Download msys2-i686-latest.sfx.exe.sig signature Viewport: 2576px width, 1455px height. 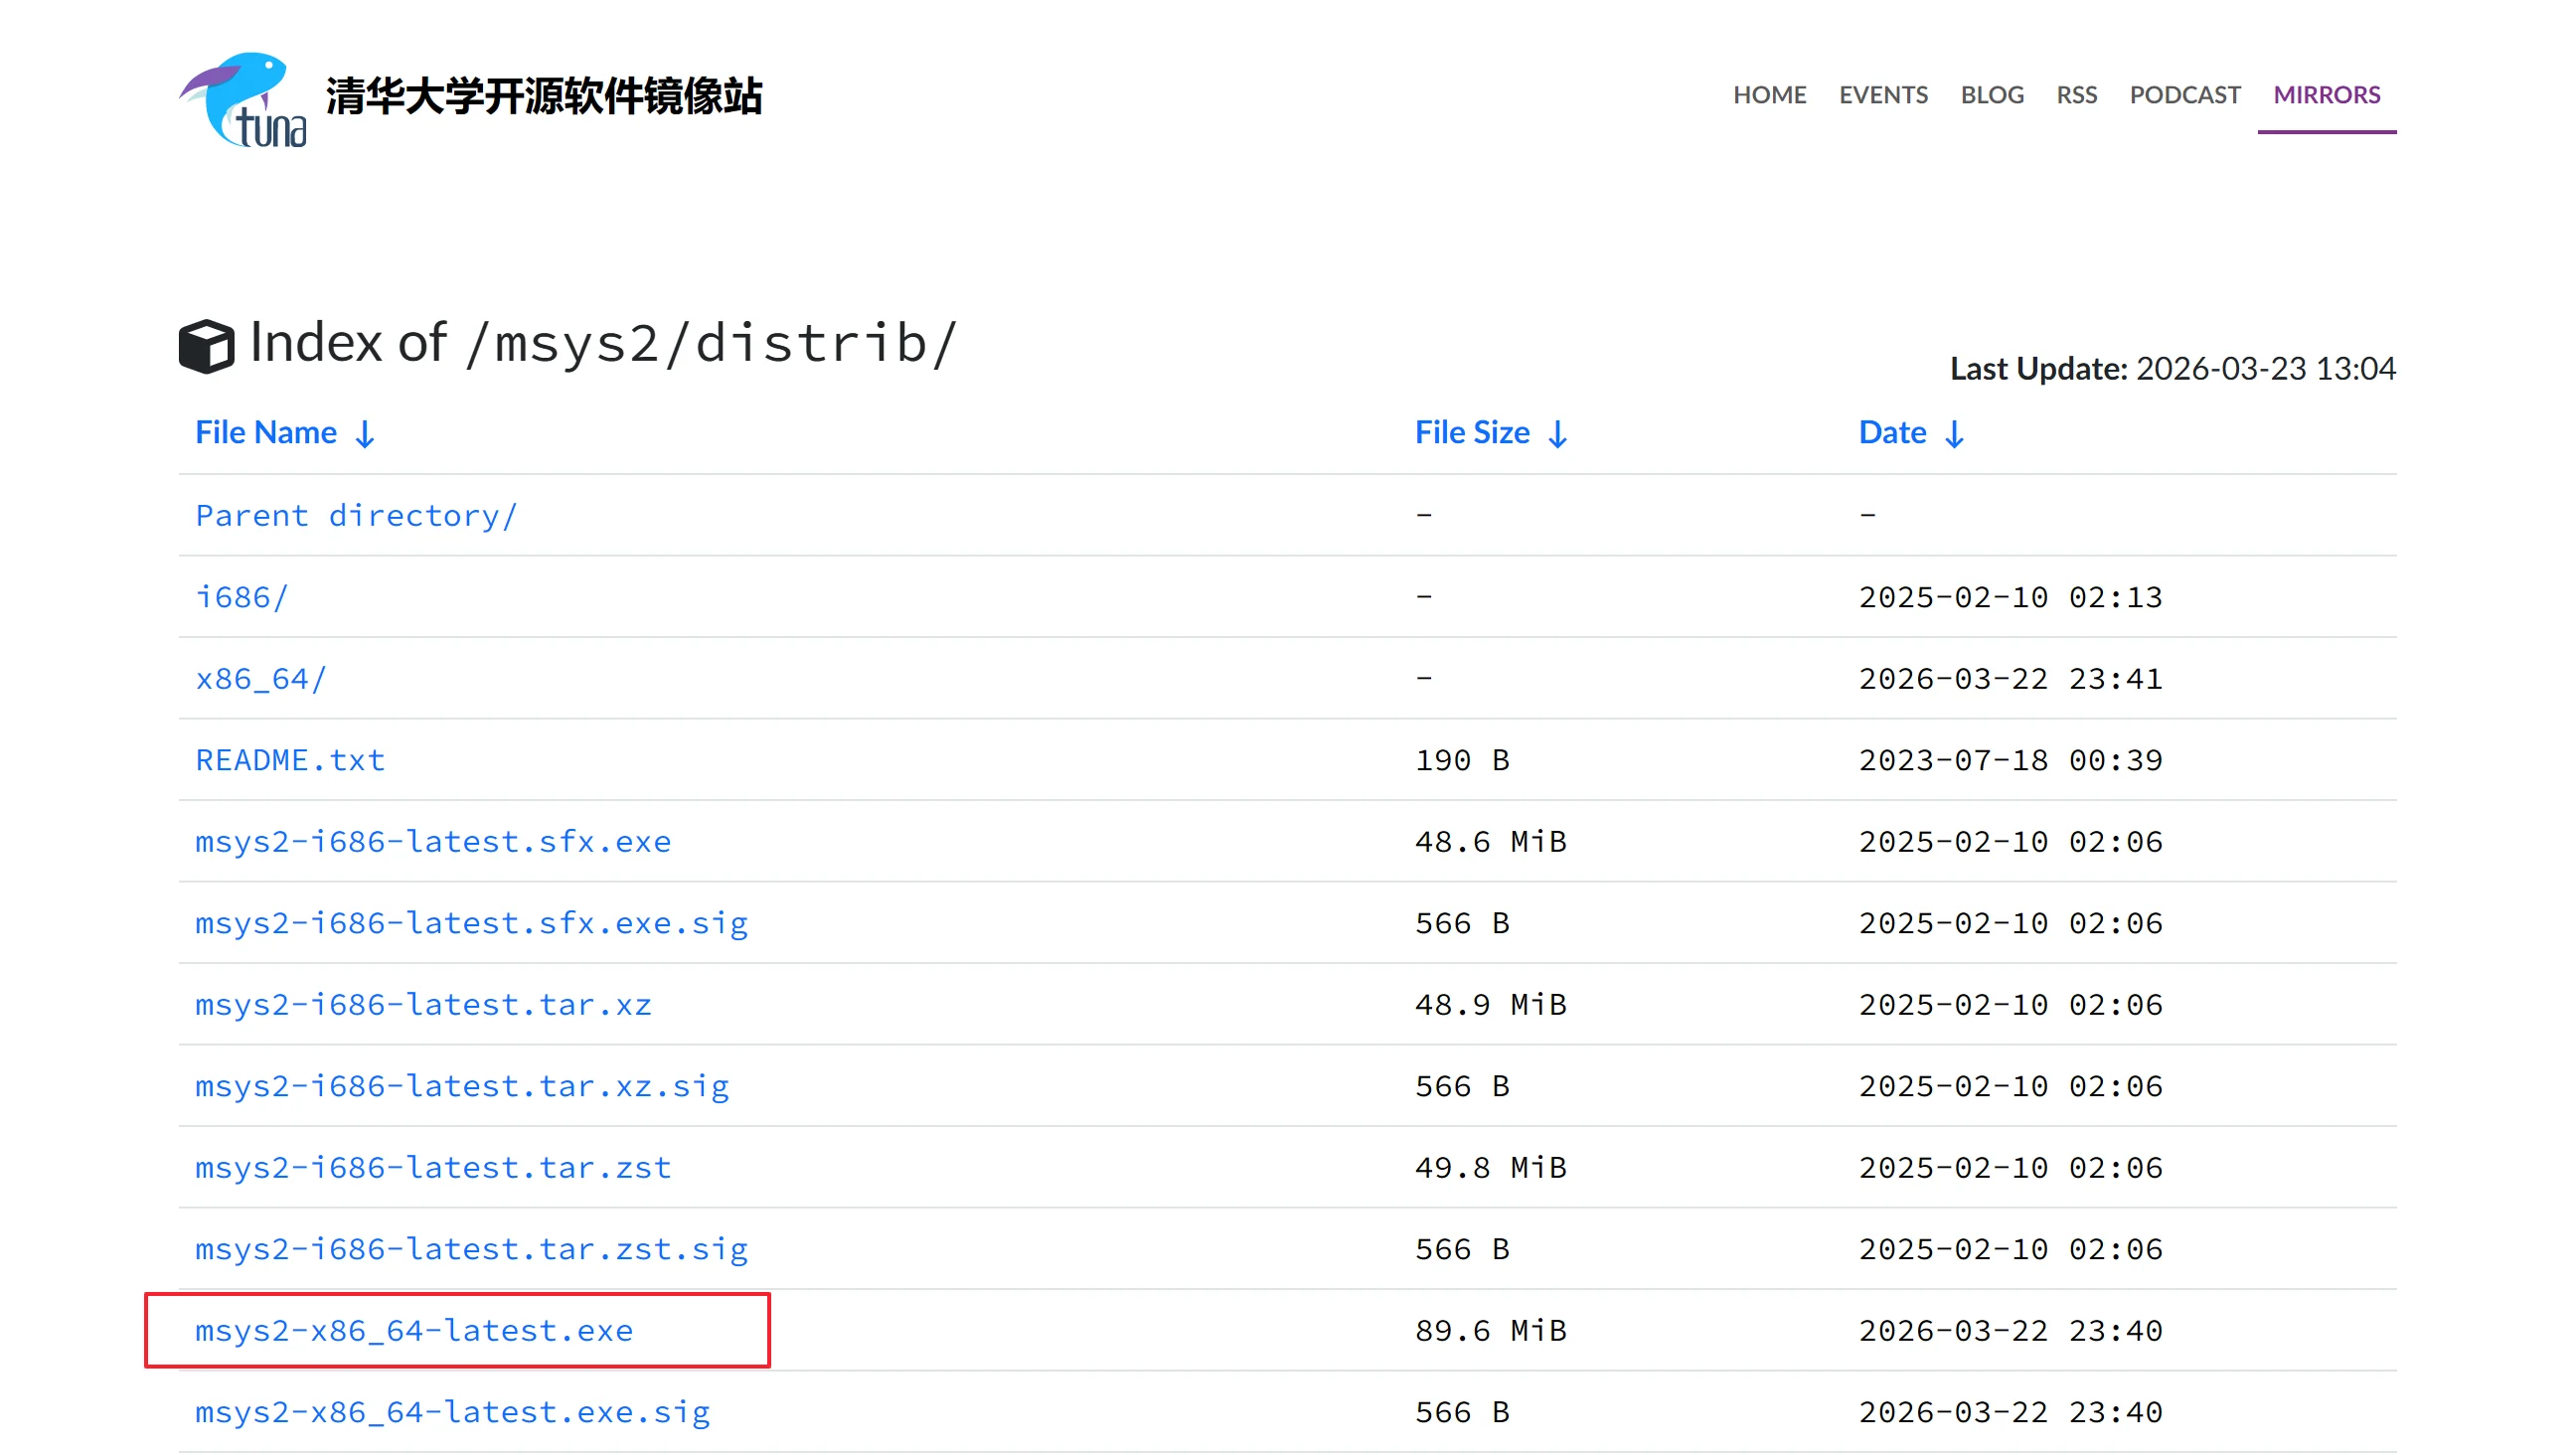471,924
